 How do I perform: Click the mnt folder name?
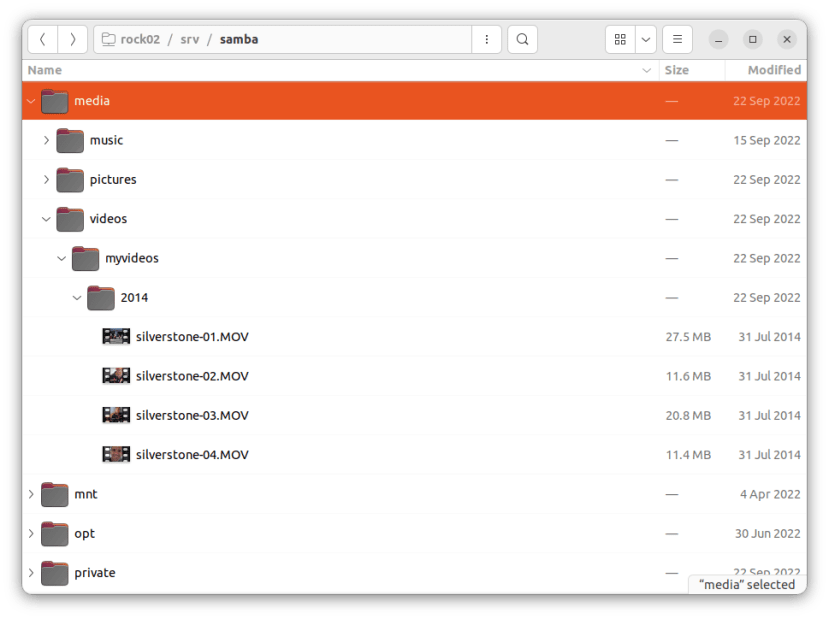coord(86,494)
